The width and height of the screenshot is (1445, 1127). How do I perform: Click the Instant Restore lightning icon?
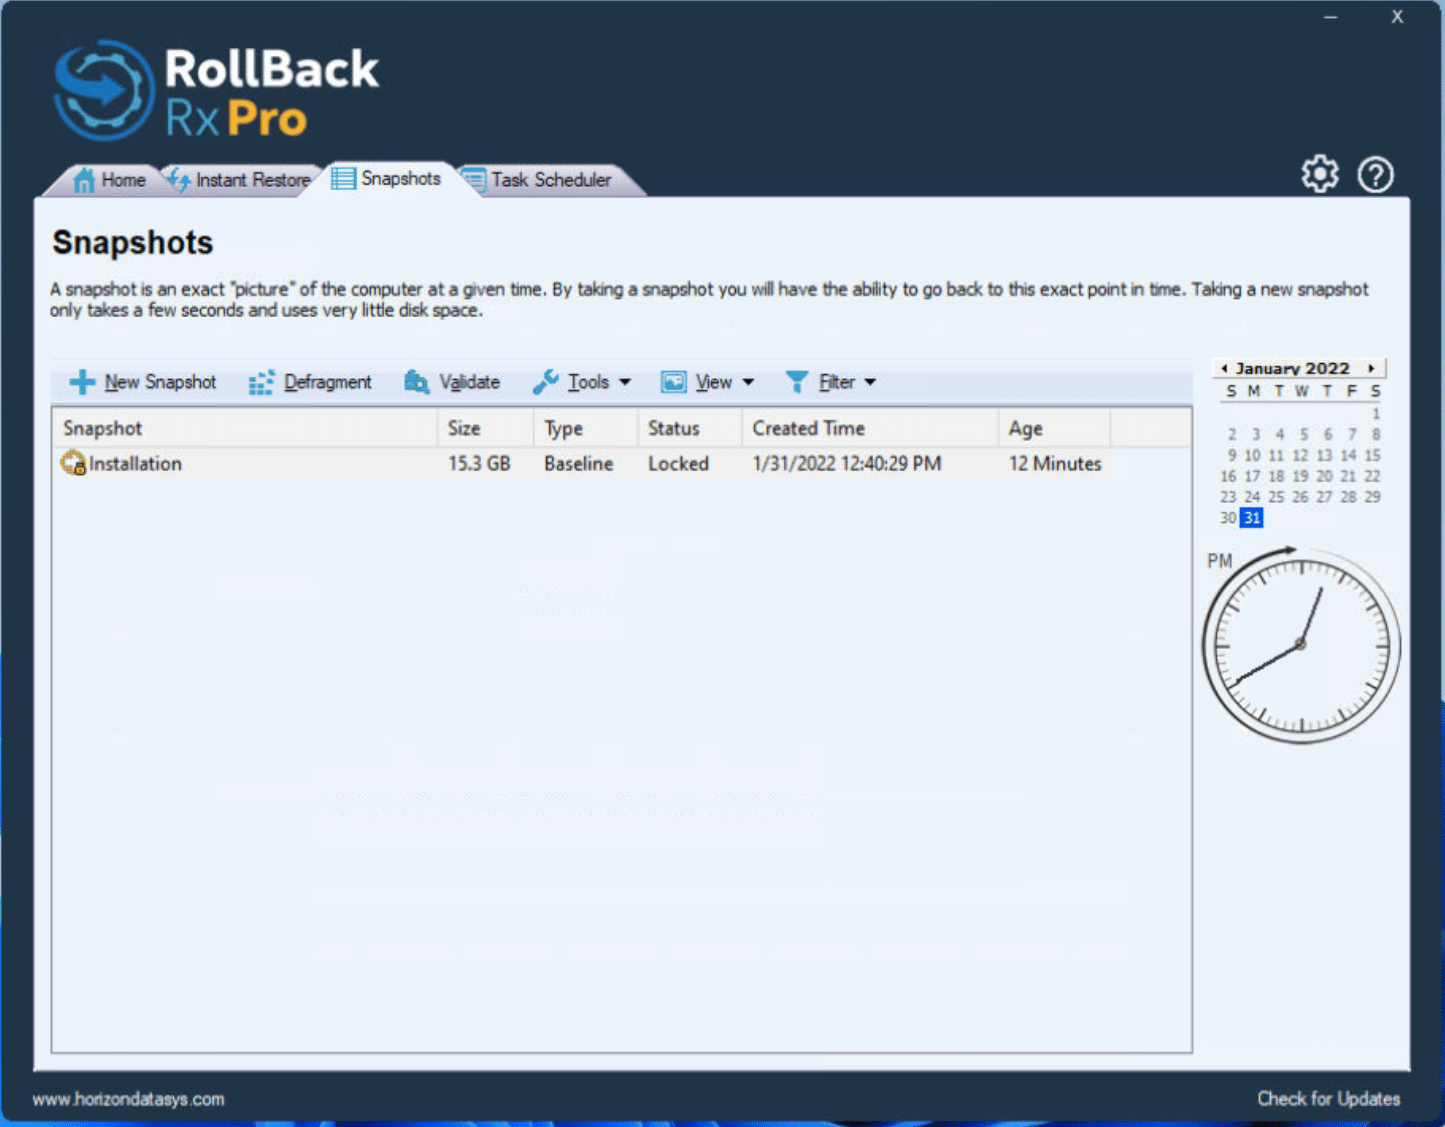click(179, 179)
